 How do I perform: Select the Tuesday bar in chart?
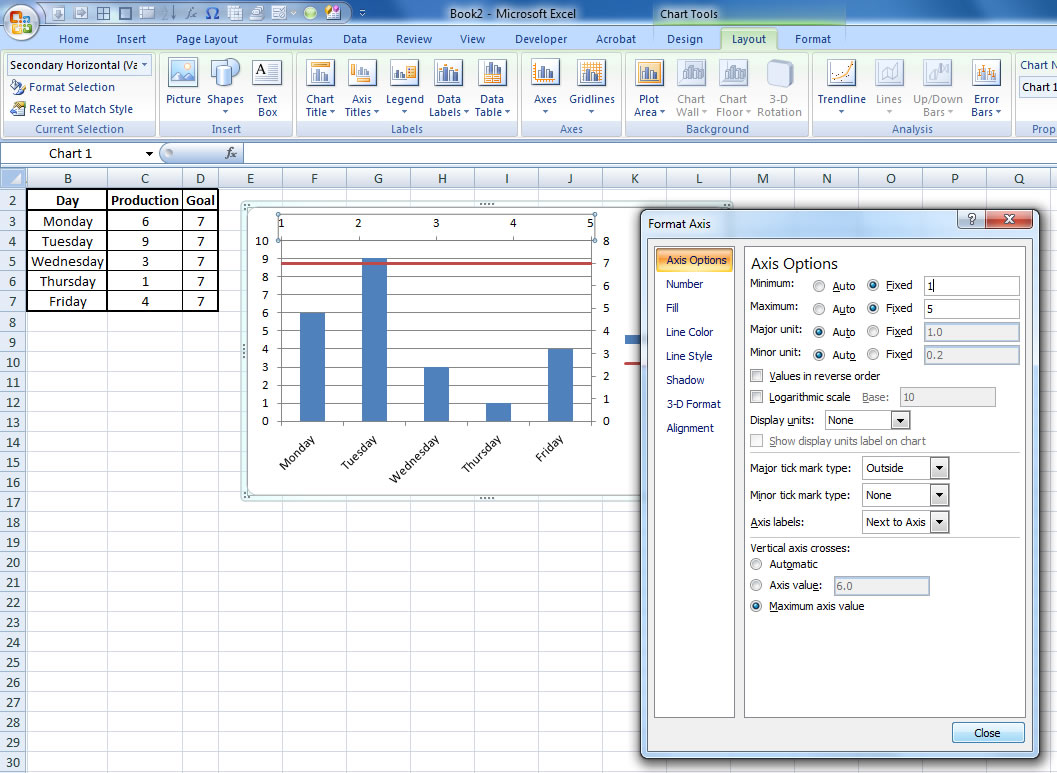pyautogui.click(x=374, y=340)
